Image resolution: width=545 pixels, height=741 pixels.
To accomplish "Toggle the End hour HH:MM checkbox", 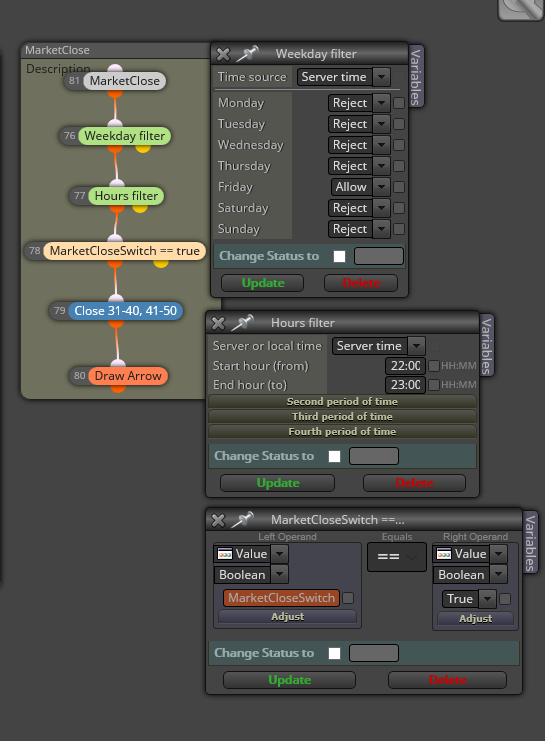I will coord(433,385).
